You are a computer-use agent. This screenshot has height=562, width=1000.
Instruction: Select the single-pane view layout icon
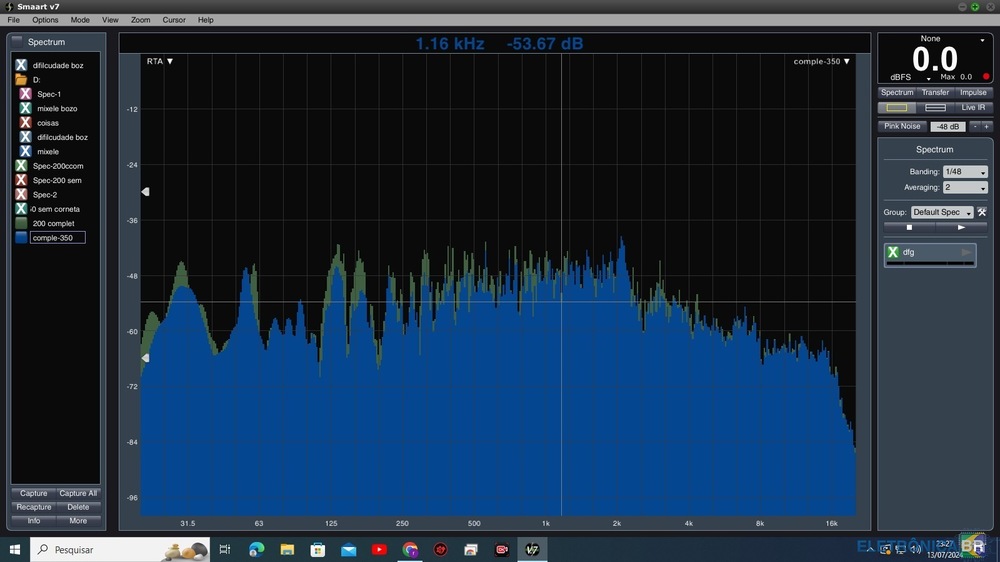[x=897, y=108]
